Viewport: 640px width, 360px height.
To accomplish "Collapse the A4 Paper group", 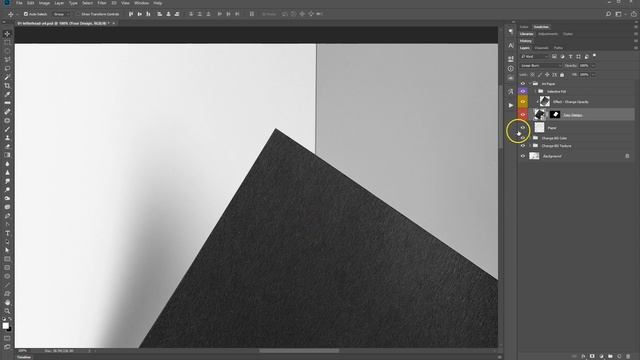I will (x=531, y=84).
